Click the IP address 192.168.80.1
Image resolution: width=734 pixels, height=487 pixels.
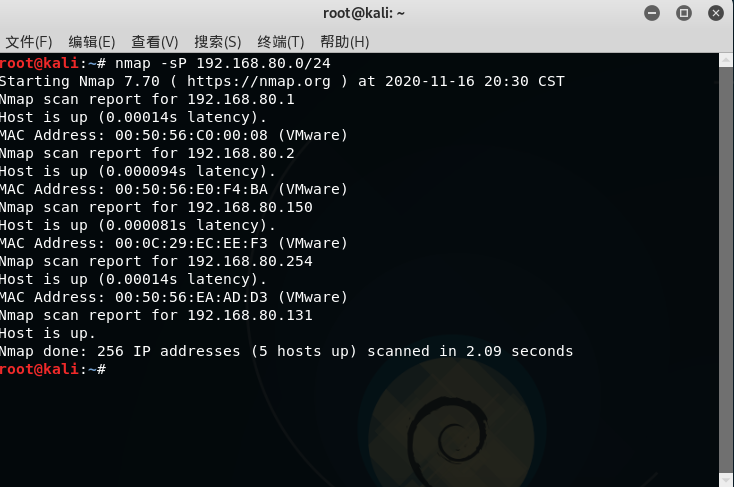tap(241, 99)
